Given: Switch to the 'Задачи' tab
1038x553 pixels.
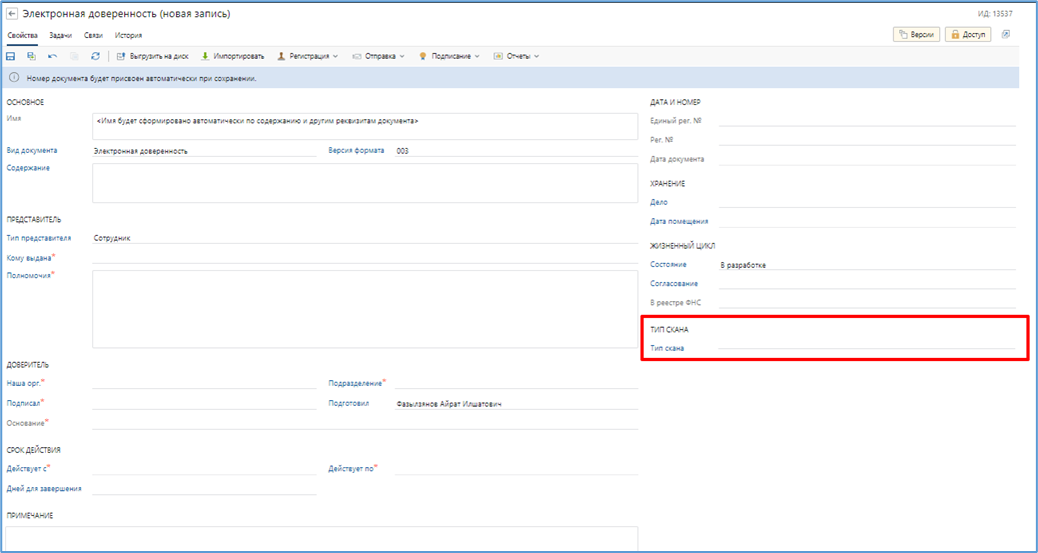Looking at the screenshot, I should tap(60, 35).
